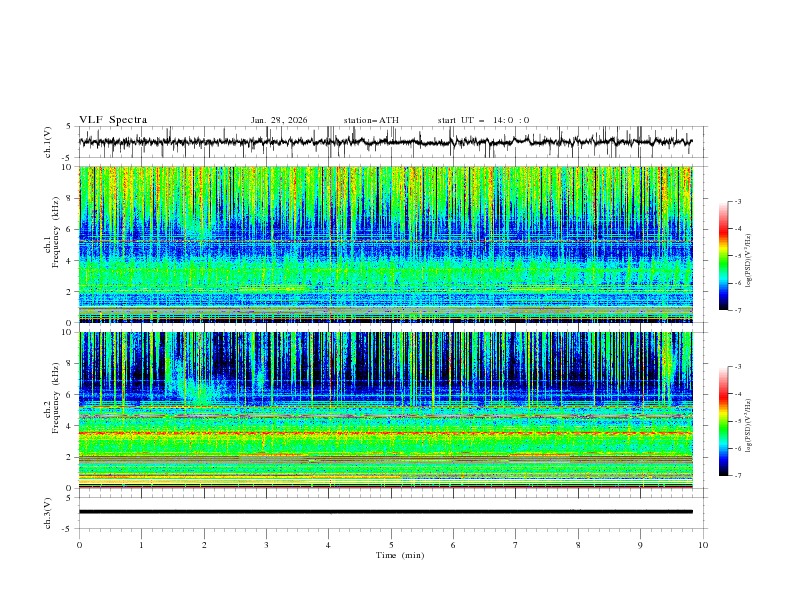The height and width of the screenshot is (612, 792).
Task: Click the "4" kHz tick of ch.1 spectrogram
Action: point(71,261)
